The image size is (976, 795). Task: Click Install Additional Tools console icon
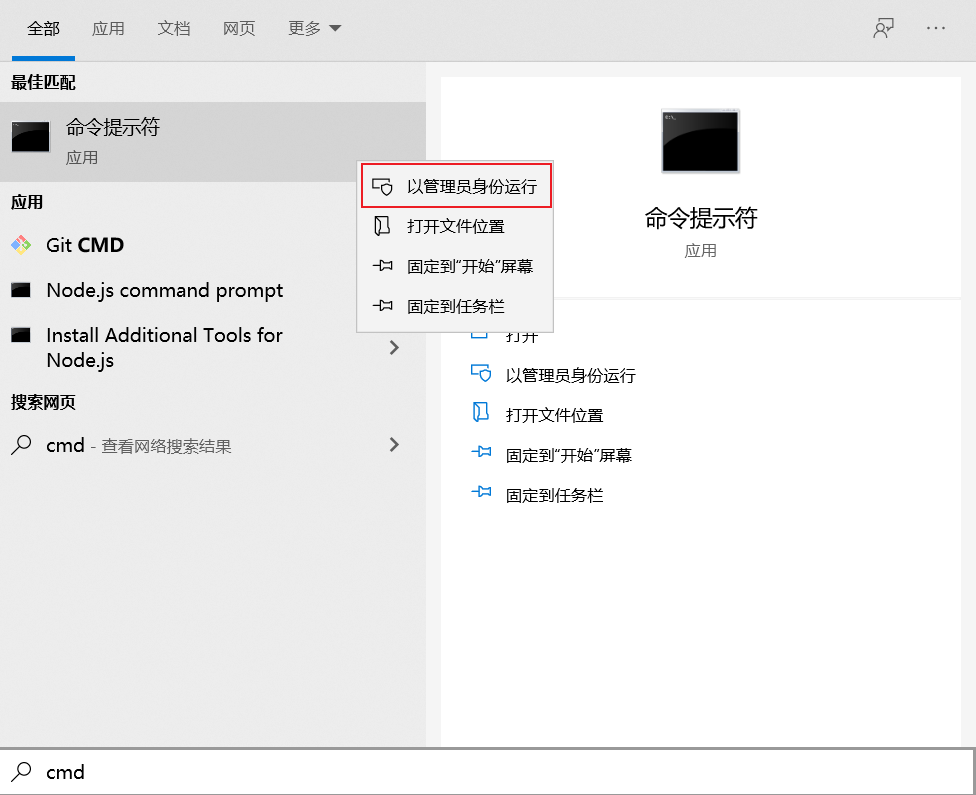pos(21,335)
